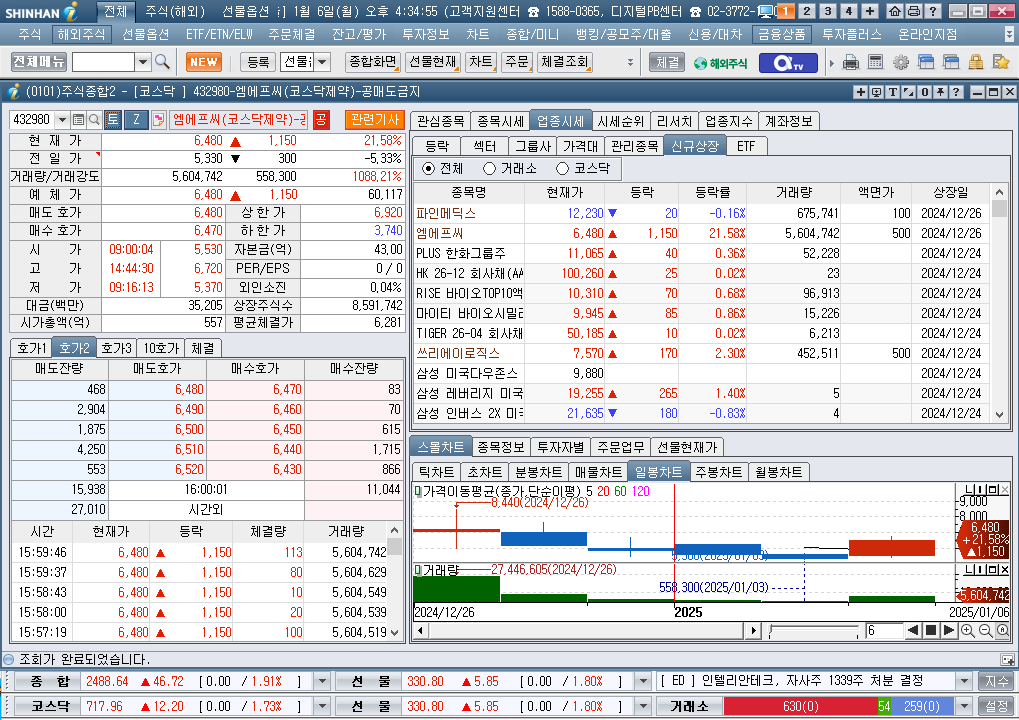The image size is (1019, 720).
Task: Click the stock search magnifier next to 432980
Action: point(94,120)
